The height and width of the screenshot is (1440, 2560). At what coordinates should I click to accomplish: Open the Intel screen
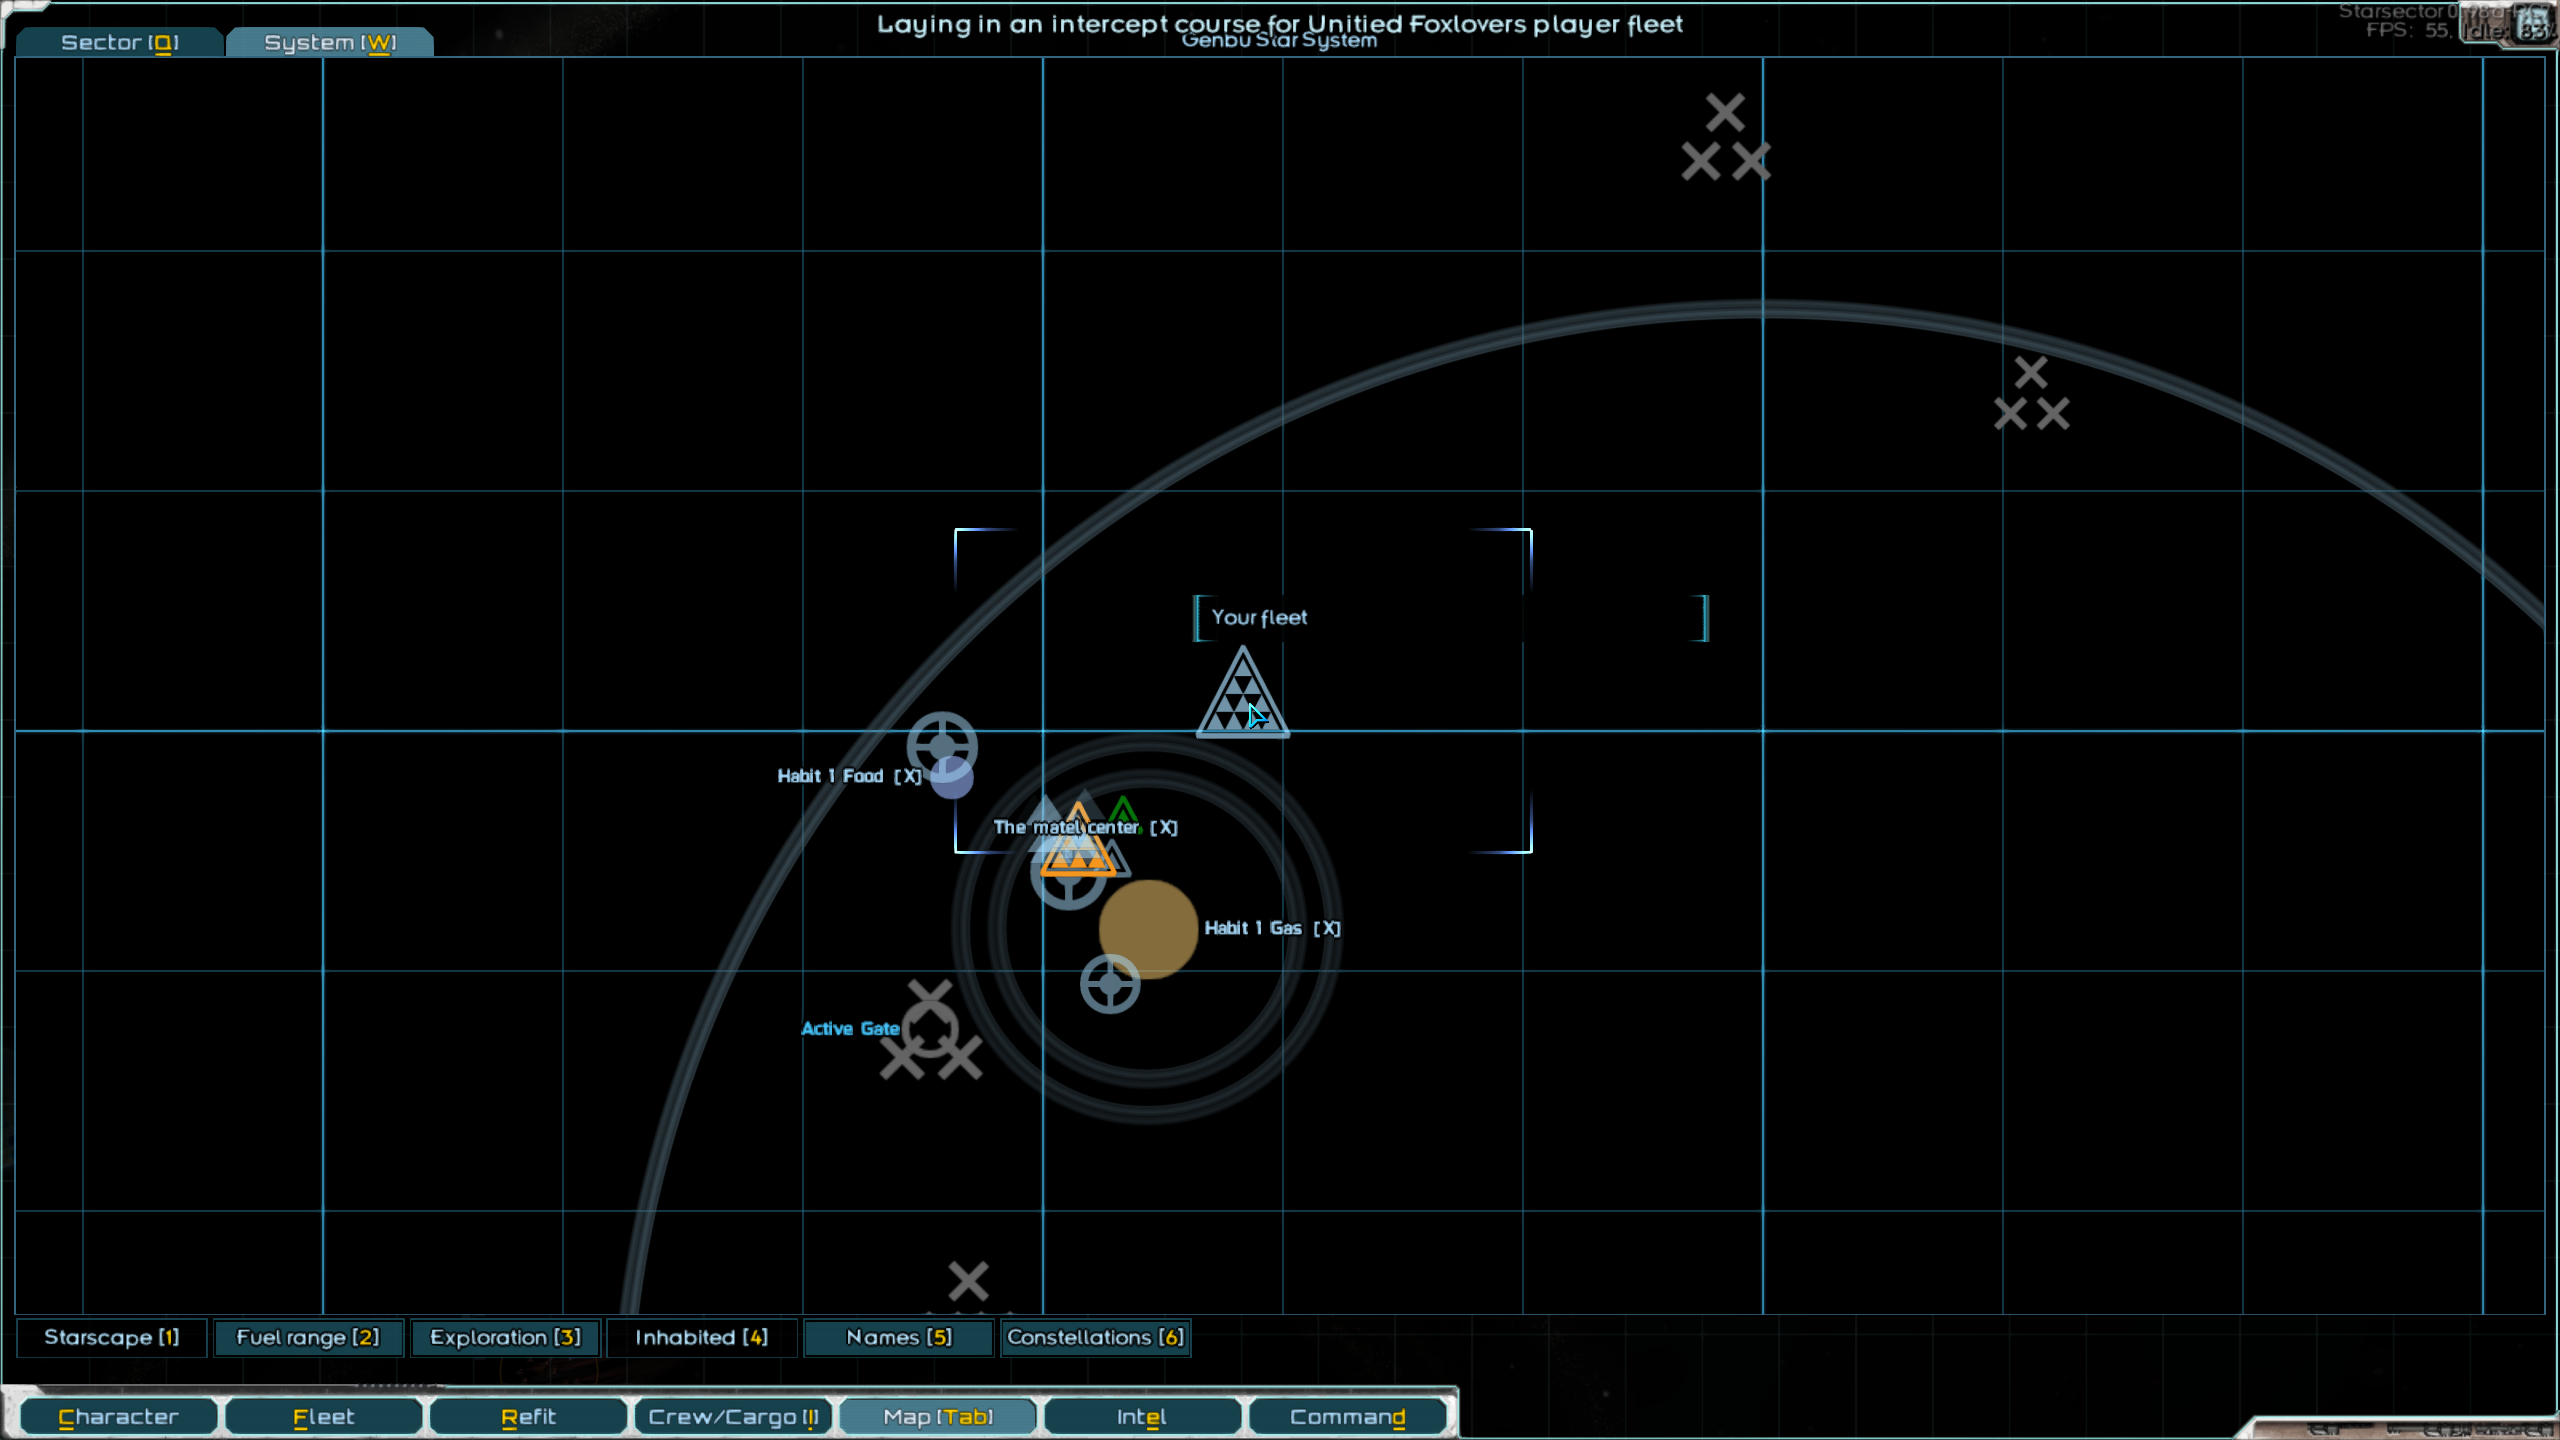pos(1142,1416)
